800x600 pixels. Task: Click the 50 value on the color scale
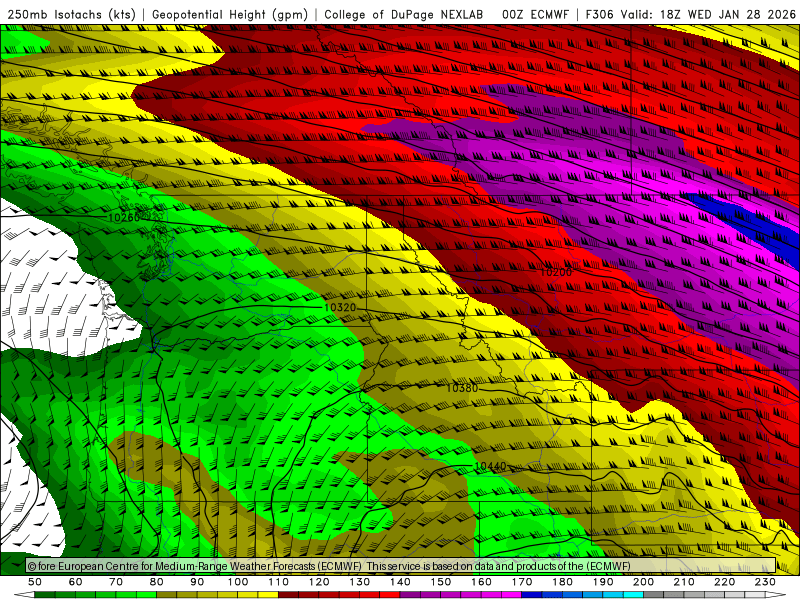point(35,582)
